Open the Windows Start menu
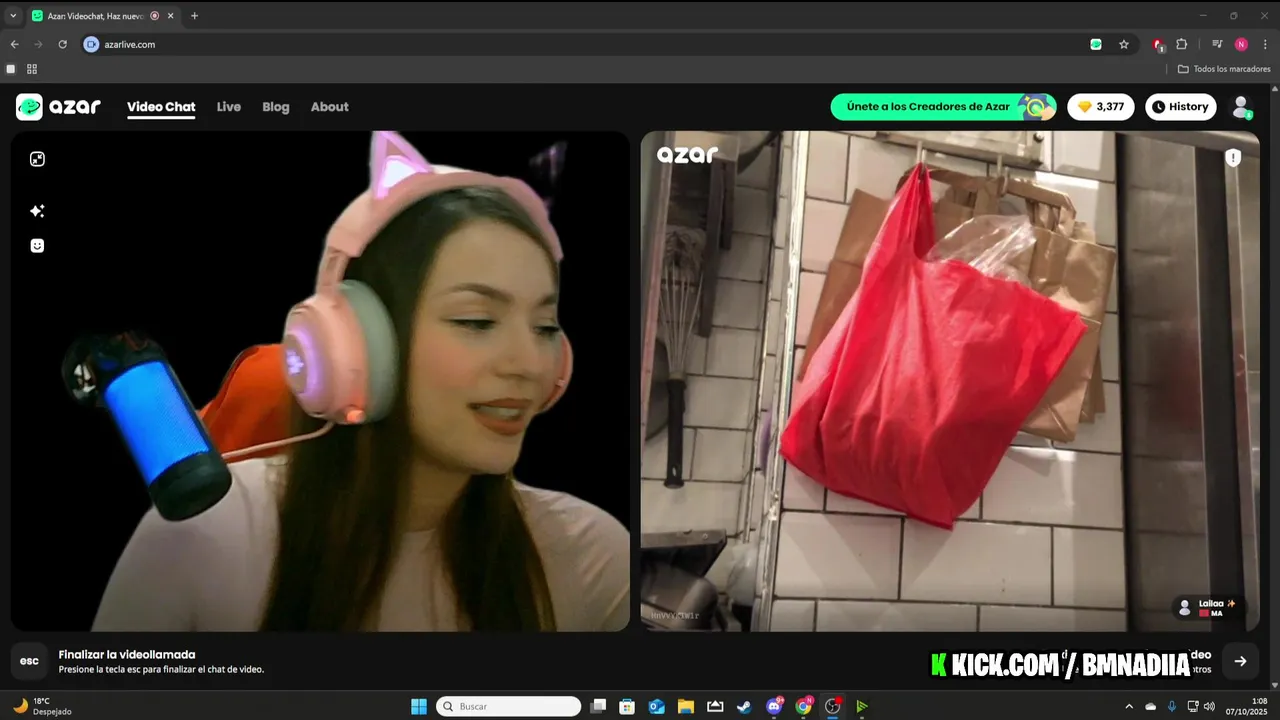1280x720 pixels. pos(419,706)
